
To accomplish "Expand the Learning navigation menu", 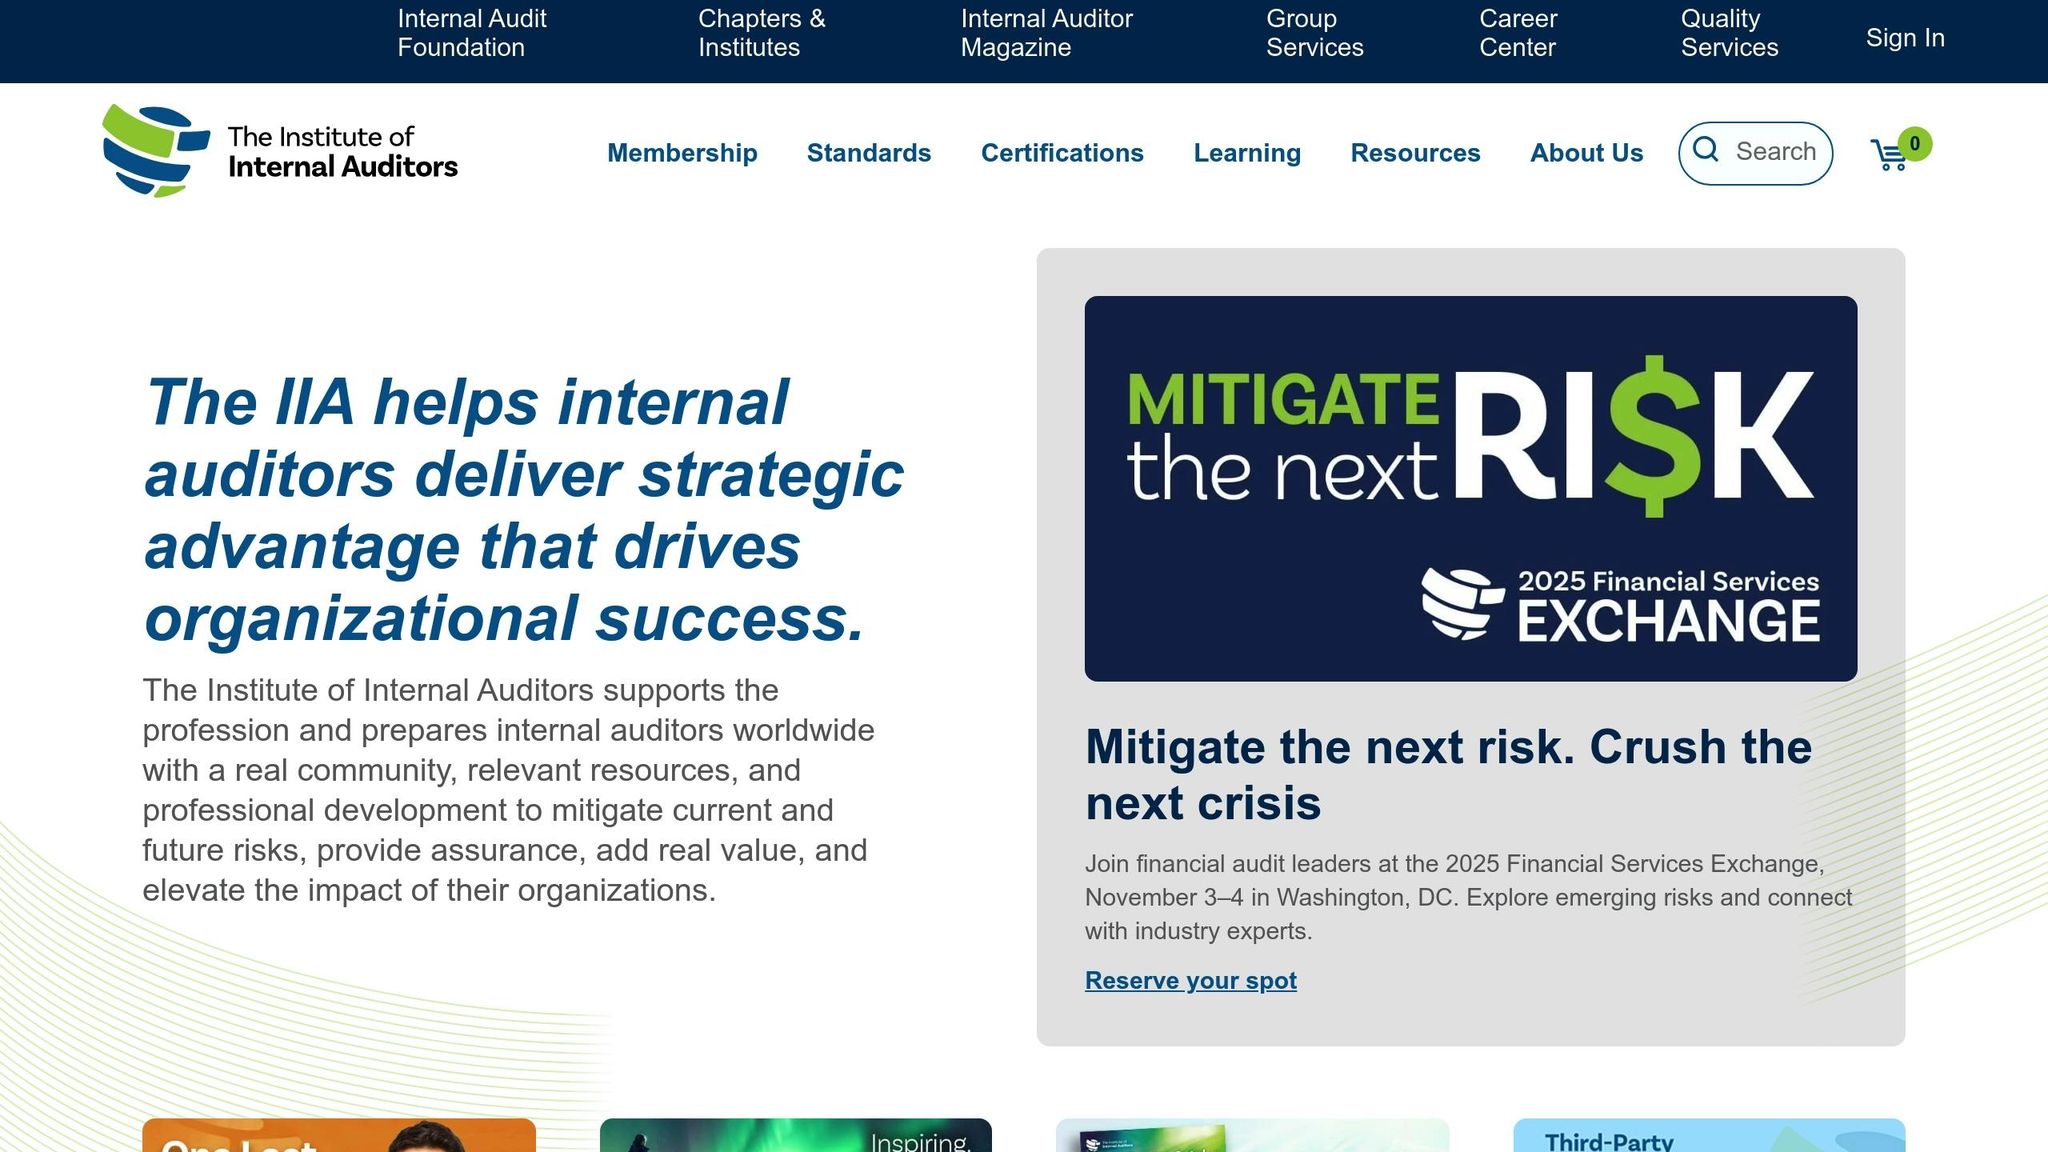I will 1246,153.
